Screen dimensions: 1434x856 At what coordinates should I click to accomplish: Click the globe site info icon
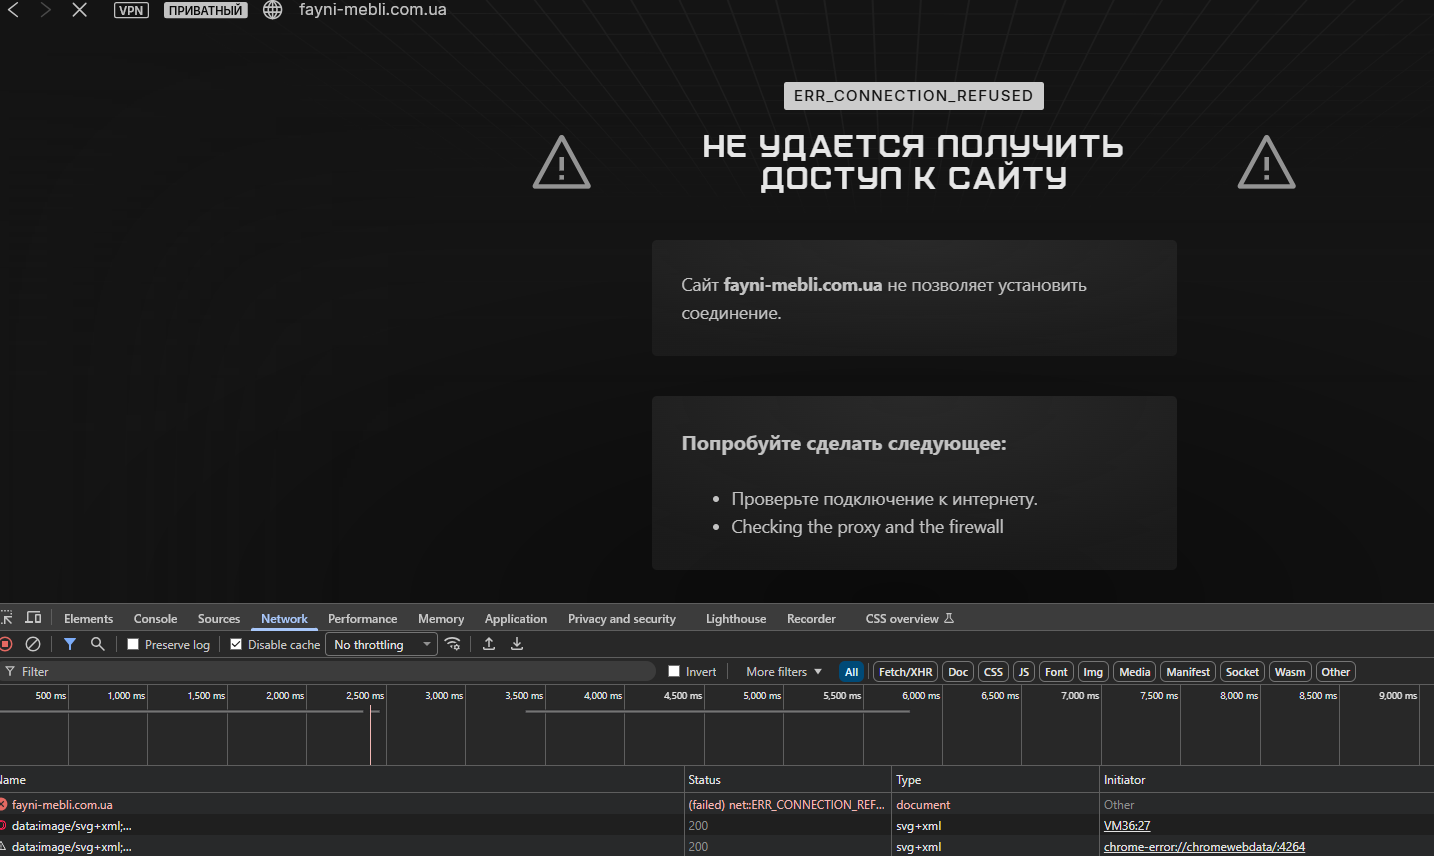[273, 10]
